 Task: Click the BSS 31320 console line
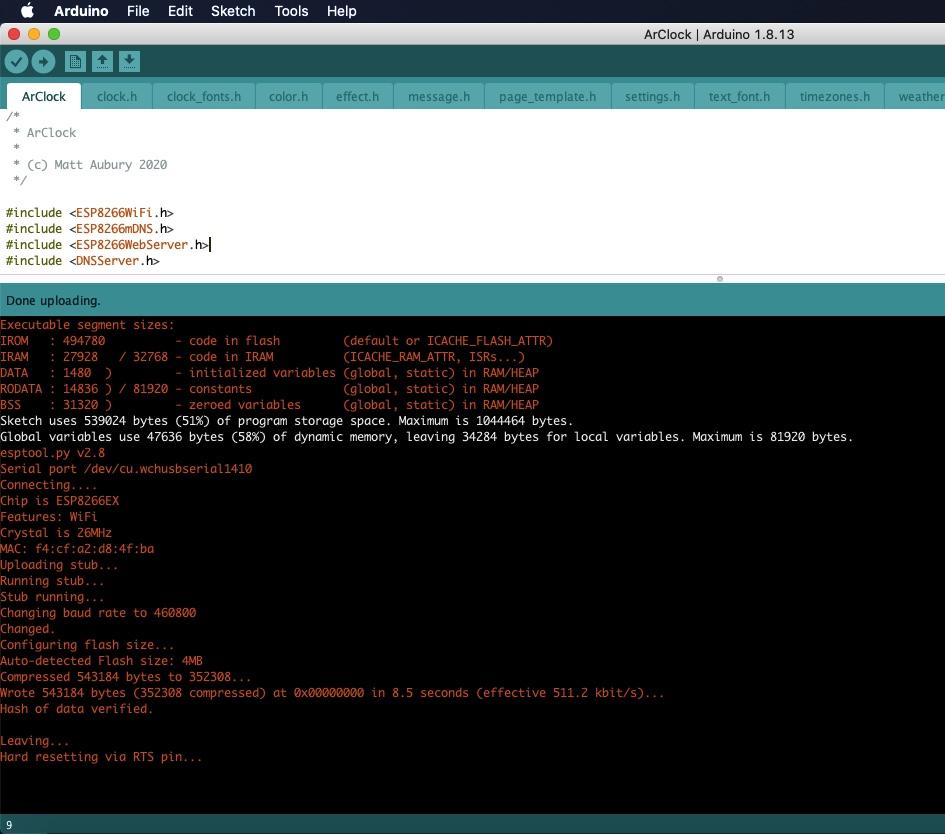(x=270, y=405)
